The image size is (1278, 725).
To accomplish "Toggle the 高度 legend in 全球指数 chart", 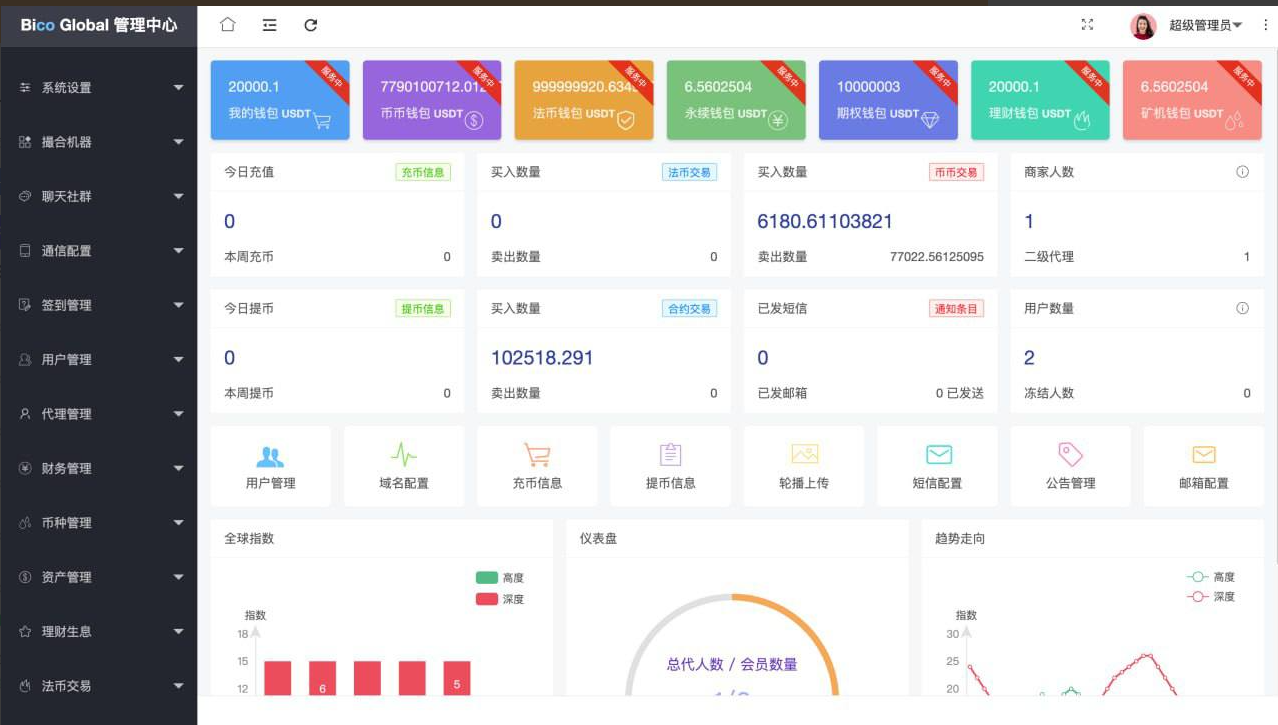I will pyautogui.click(x=499, y=578).
